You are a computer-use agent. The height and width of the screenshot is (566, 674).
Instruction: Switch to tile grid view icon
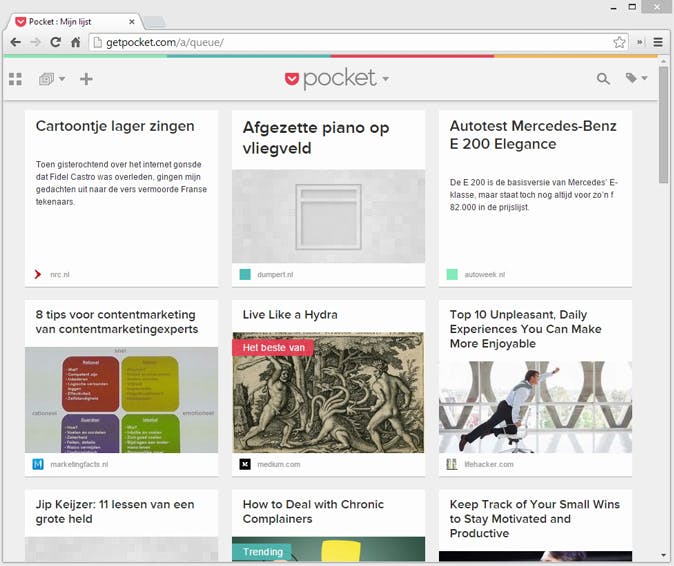point(15,79)
